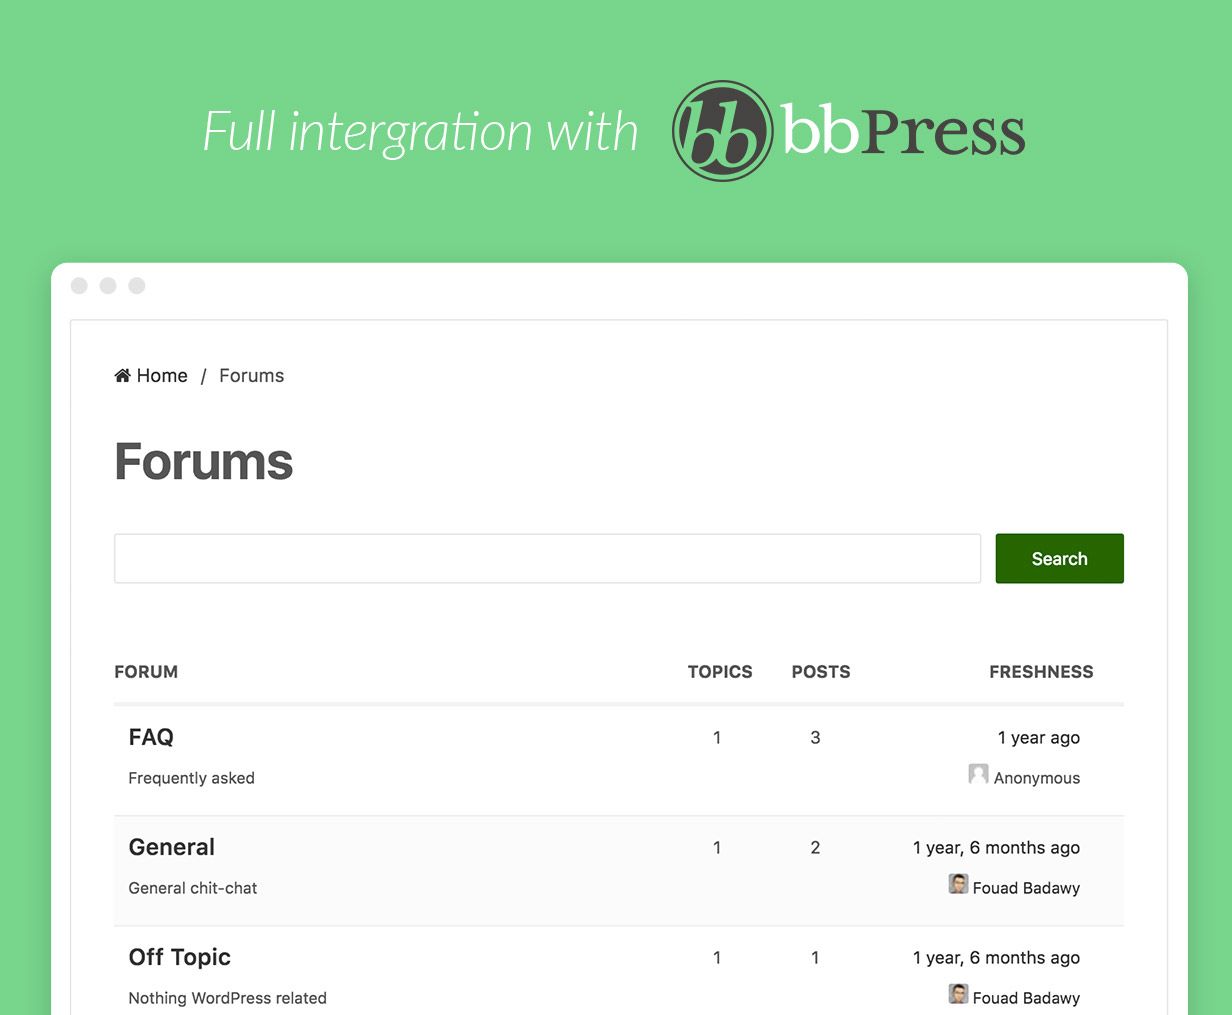Click the "1 year ago" freshness link
The image size is (1232, 1015).
[x=1038, y=738]
